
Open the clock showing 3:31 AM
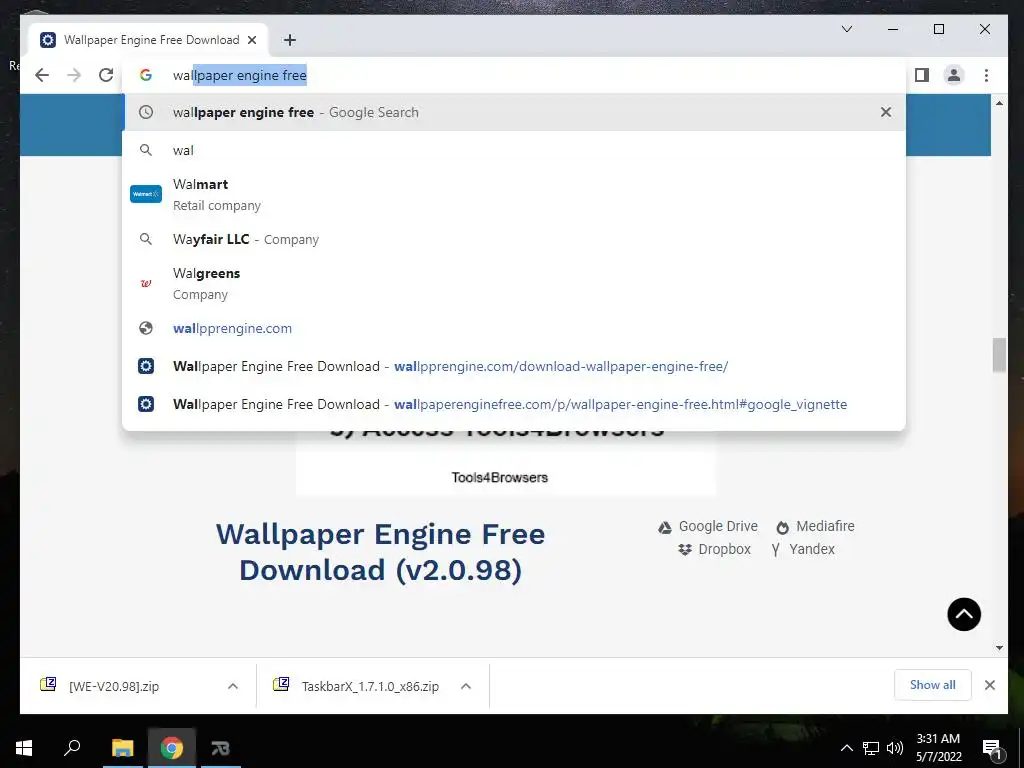pyautogui.click(x=938, y=748)
